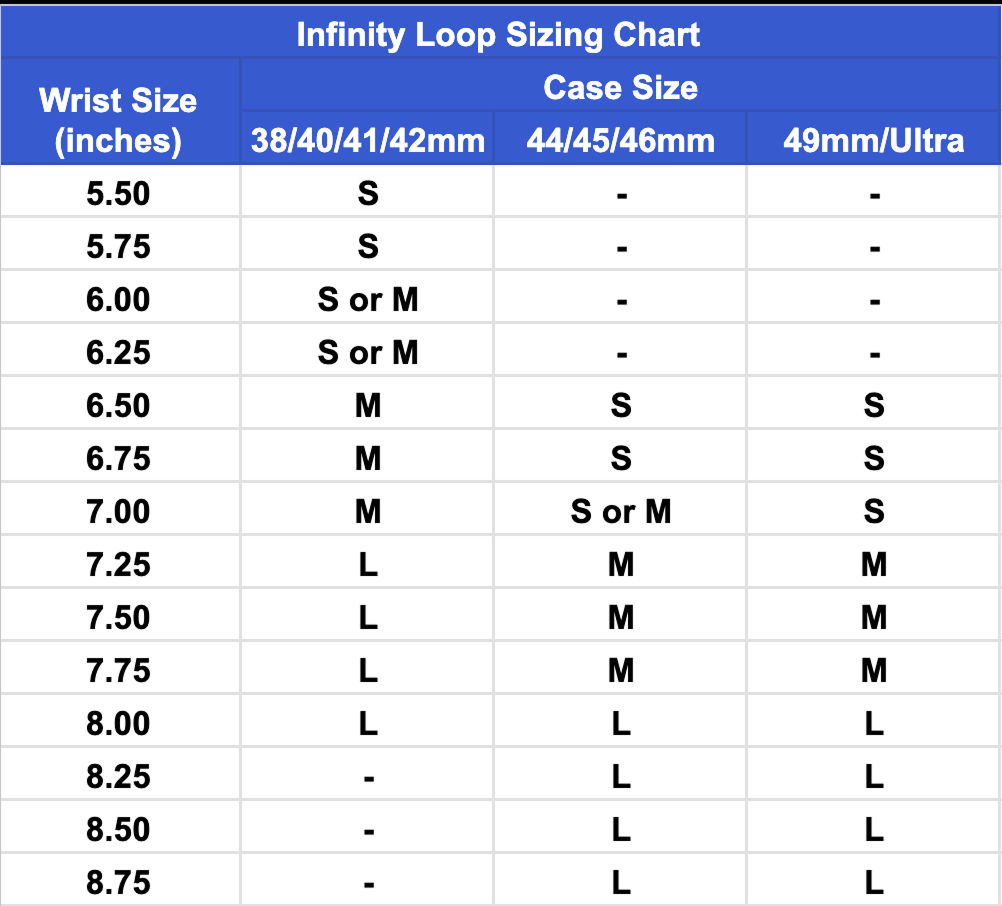Click the 7.00 wrist size cell
The image size is (1002, 906).
point(118,511)
